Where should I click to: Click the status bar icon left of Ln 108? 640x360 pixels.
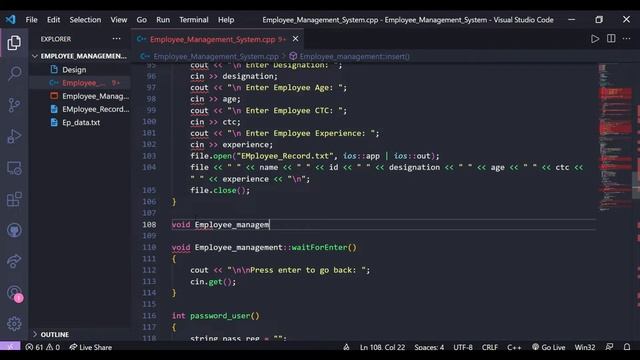(x=346, y=347)
